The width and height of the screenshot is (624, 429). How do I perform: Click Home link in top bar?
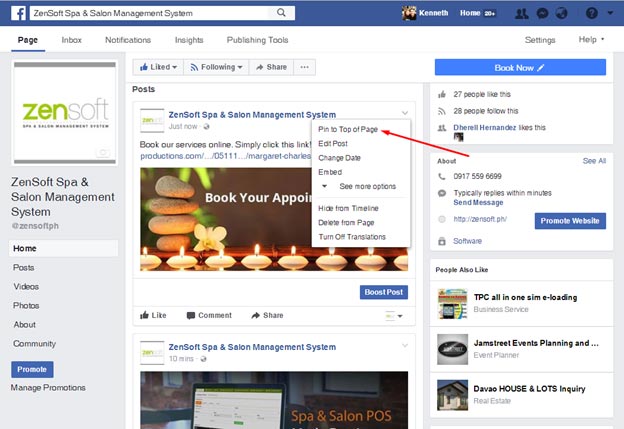pos(470,13)
